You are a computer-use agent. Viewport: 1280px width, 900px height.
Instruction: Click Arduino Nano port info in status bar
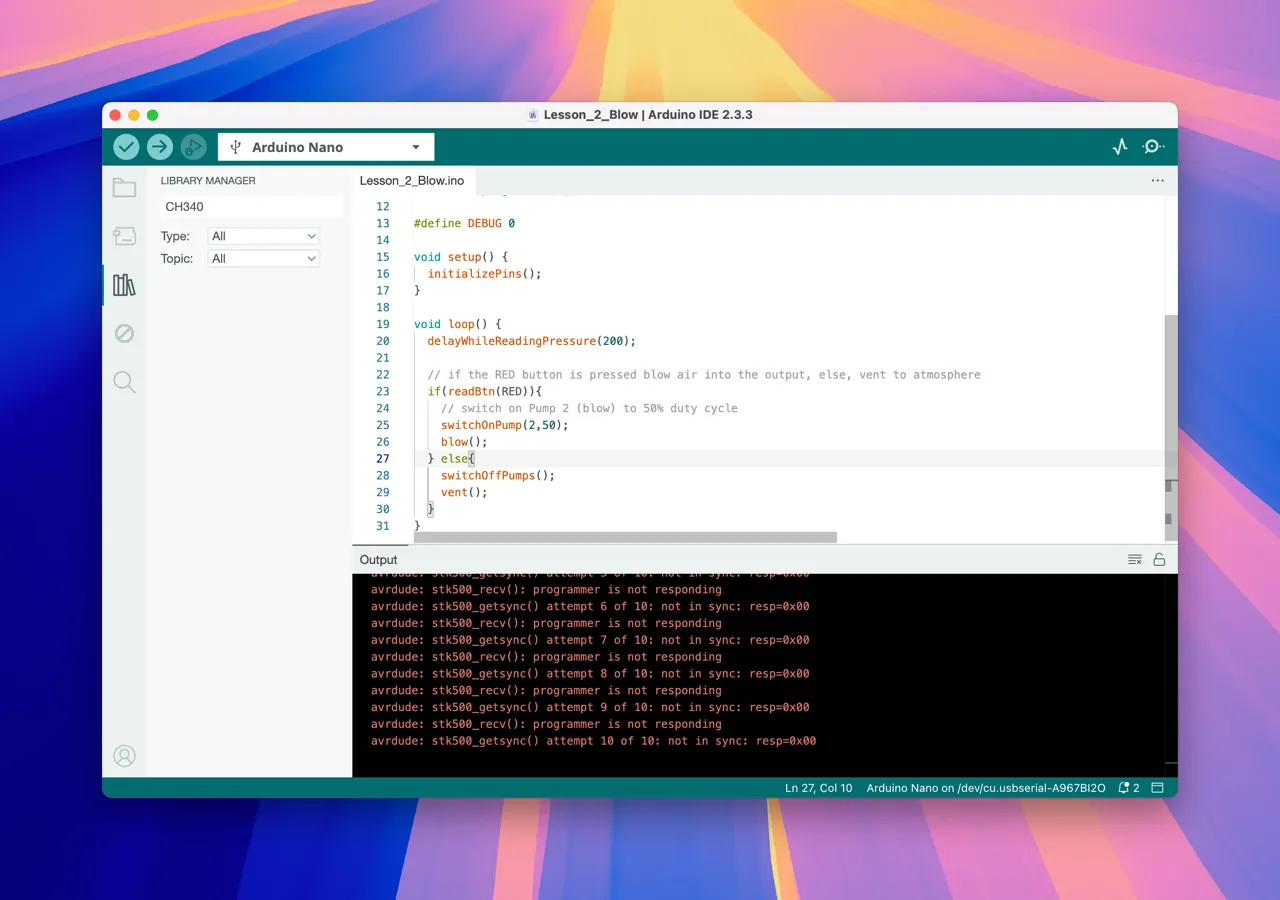click(x=986, y=788)
